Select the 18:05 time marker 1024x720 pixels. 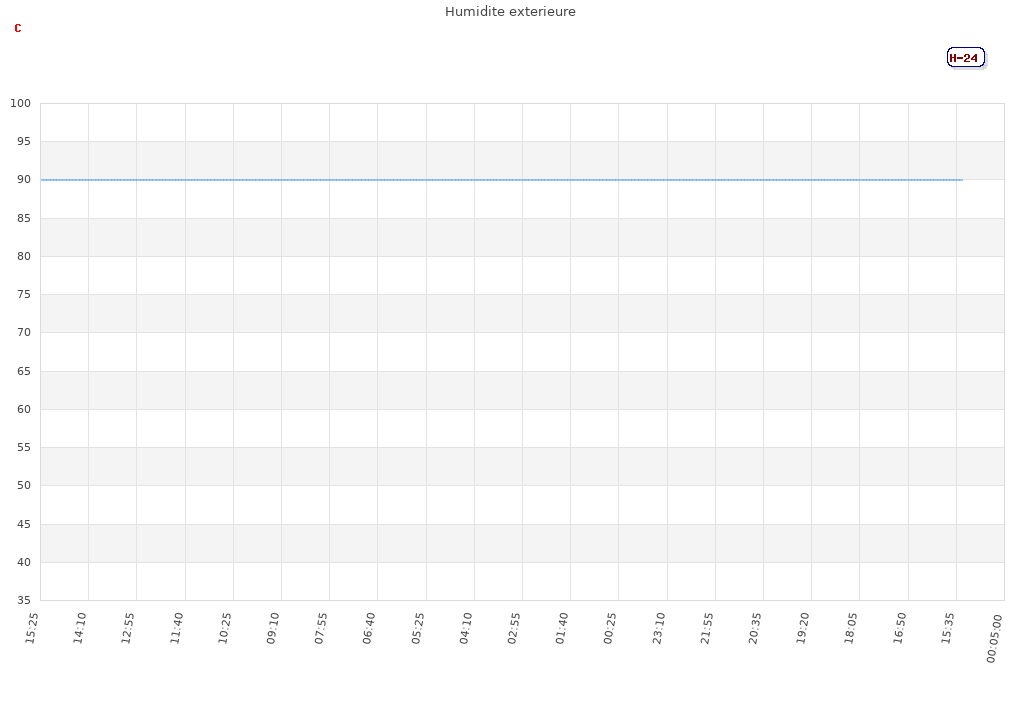(852, 629)
